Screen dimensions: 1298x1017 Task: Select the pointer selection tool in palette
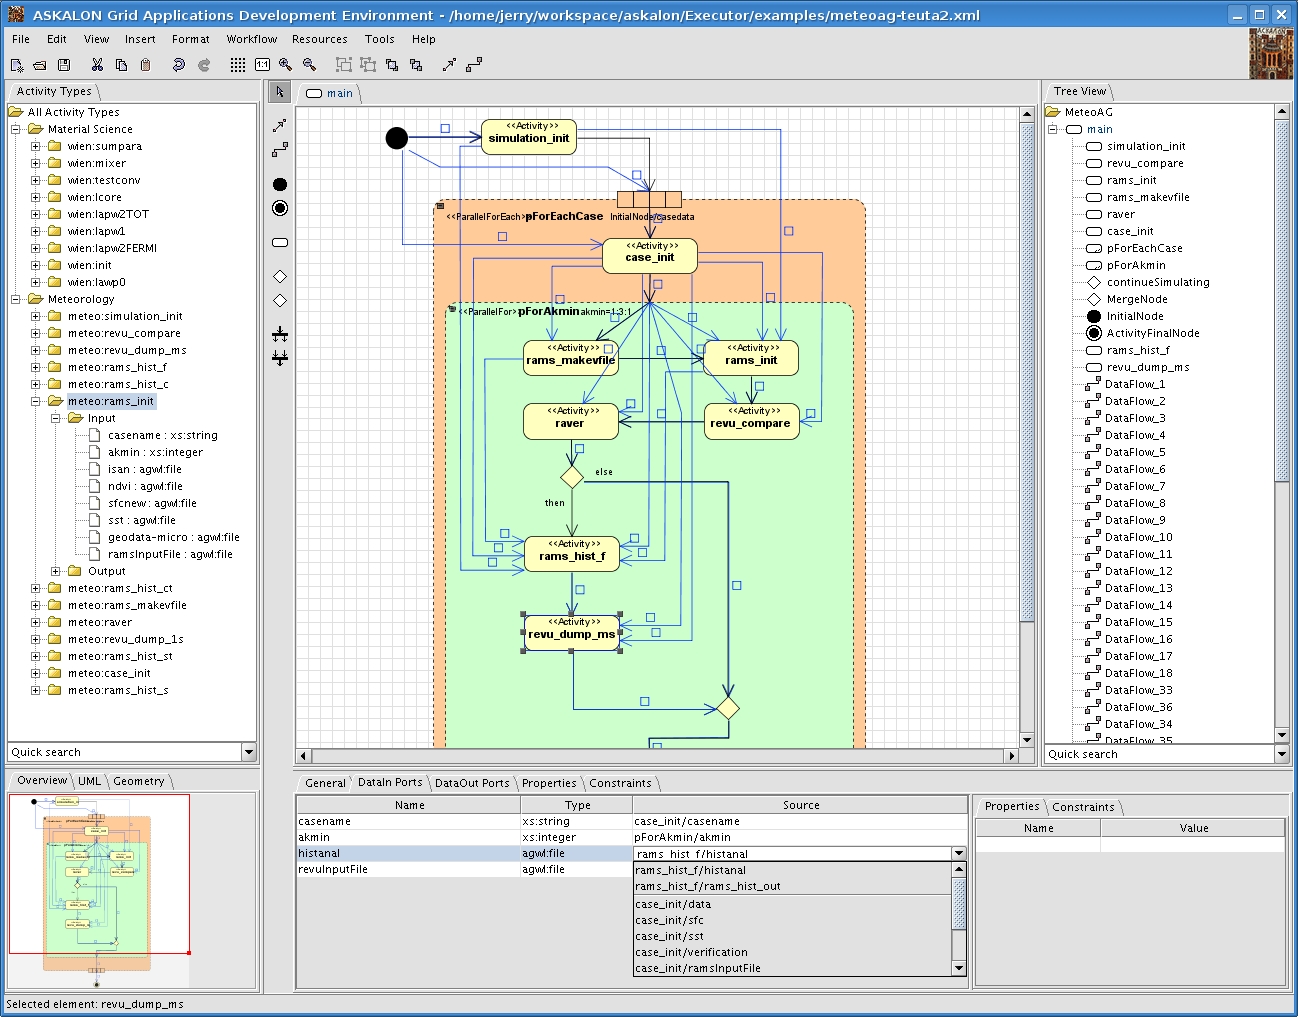280,92
